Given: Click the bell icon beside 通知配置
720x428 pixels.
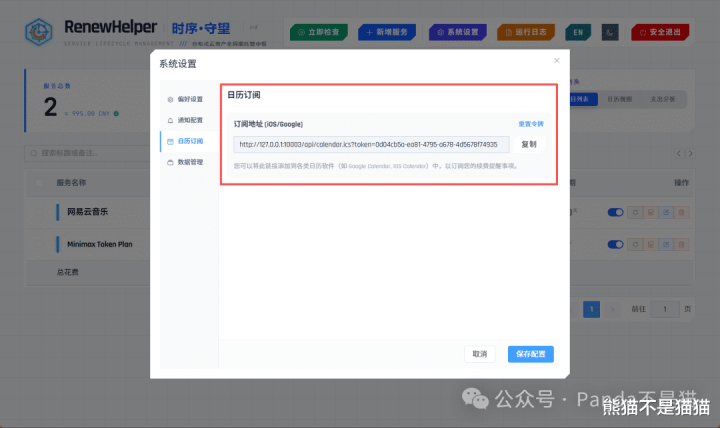Looking at the screenshot, I should pyautogui.click(x=170, y=120).
